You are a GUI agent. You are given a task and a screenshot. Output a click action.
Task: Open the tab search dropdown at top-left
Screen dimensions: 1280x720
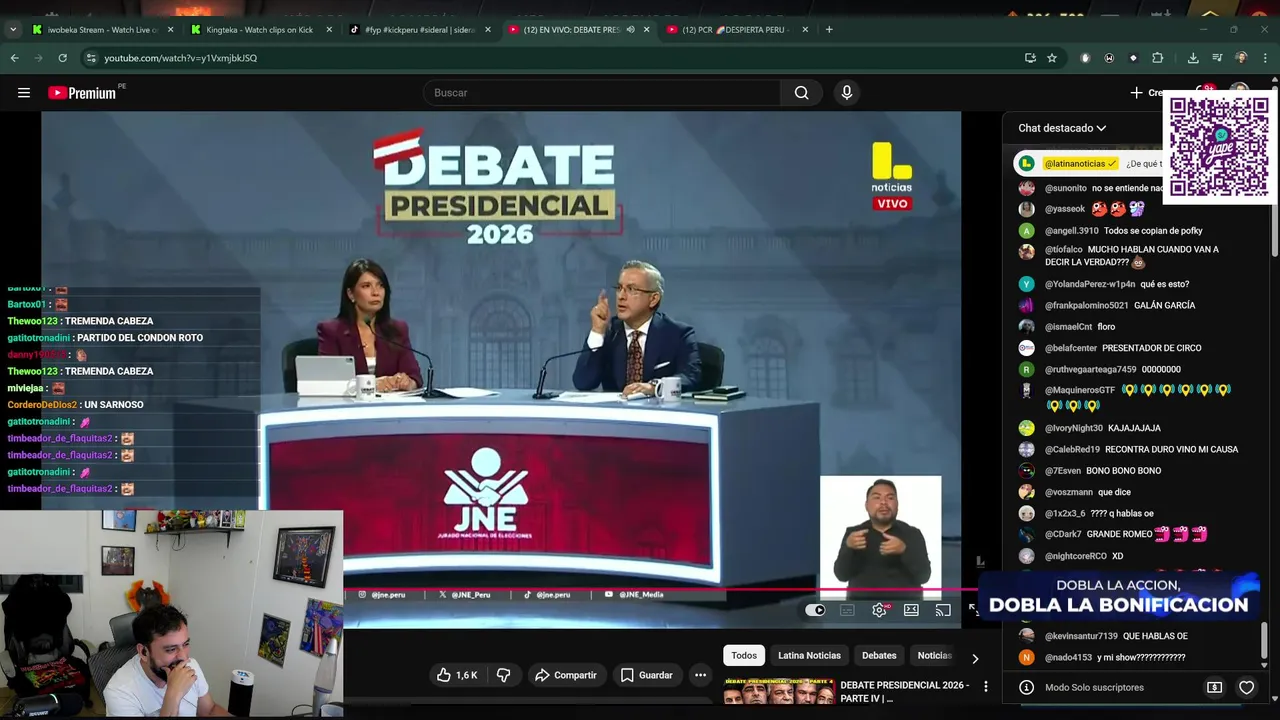tap(13, 30)
